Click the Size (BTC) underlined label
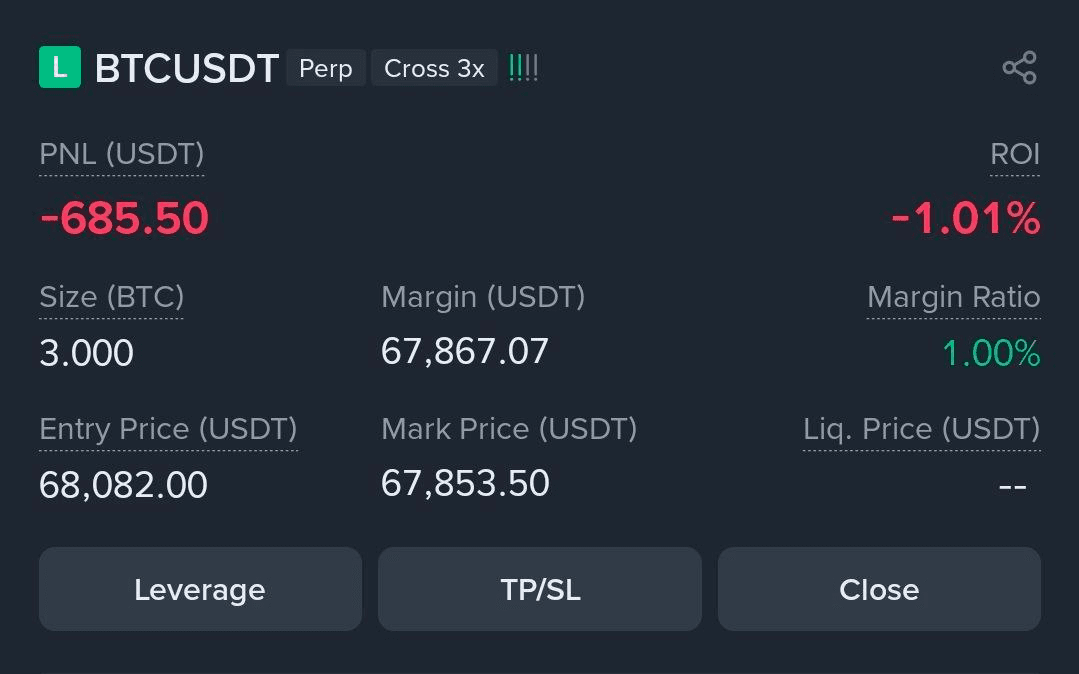 [x=111, y=297]
